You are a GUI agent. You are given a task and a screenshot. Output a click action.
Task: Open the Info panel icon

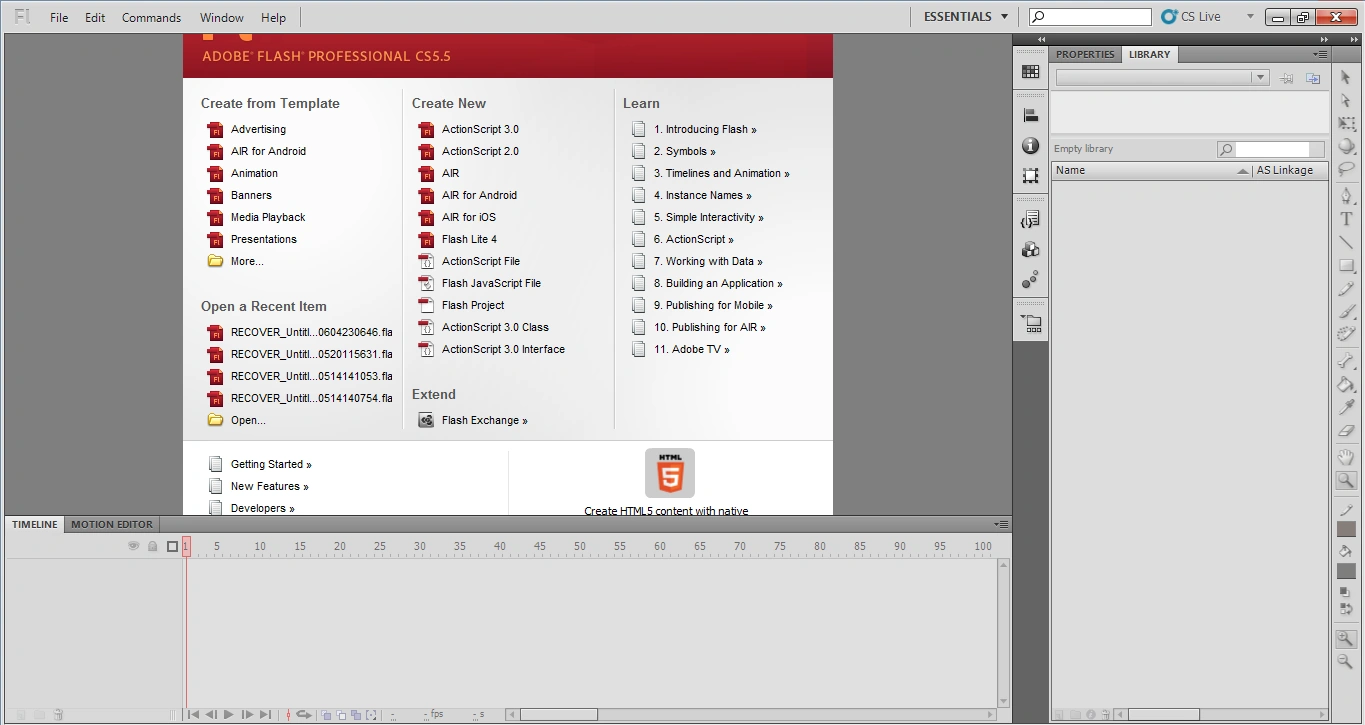pos(1030,146)
